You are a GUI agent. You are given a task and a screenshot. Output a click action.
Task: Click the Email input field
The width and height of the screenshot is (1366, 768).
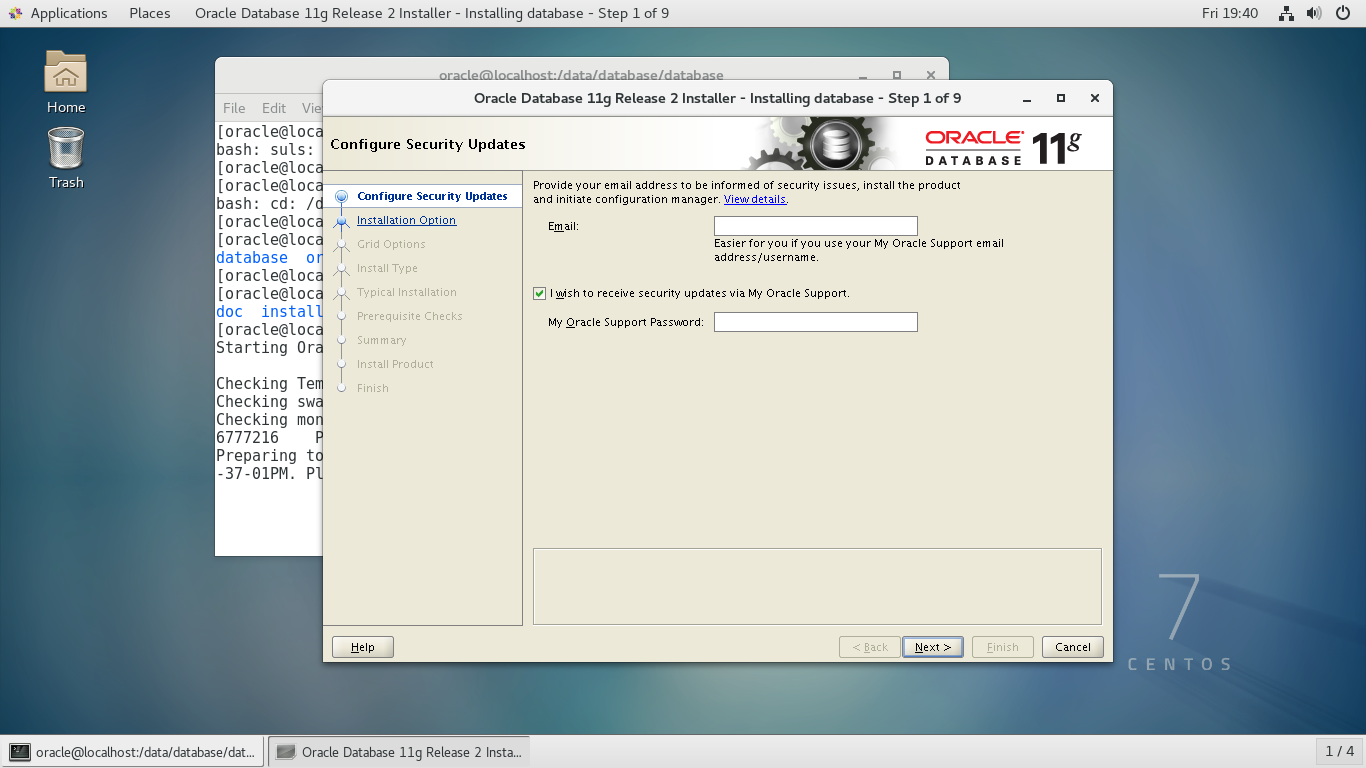815,226
